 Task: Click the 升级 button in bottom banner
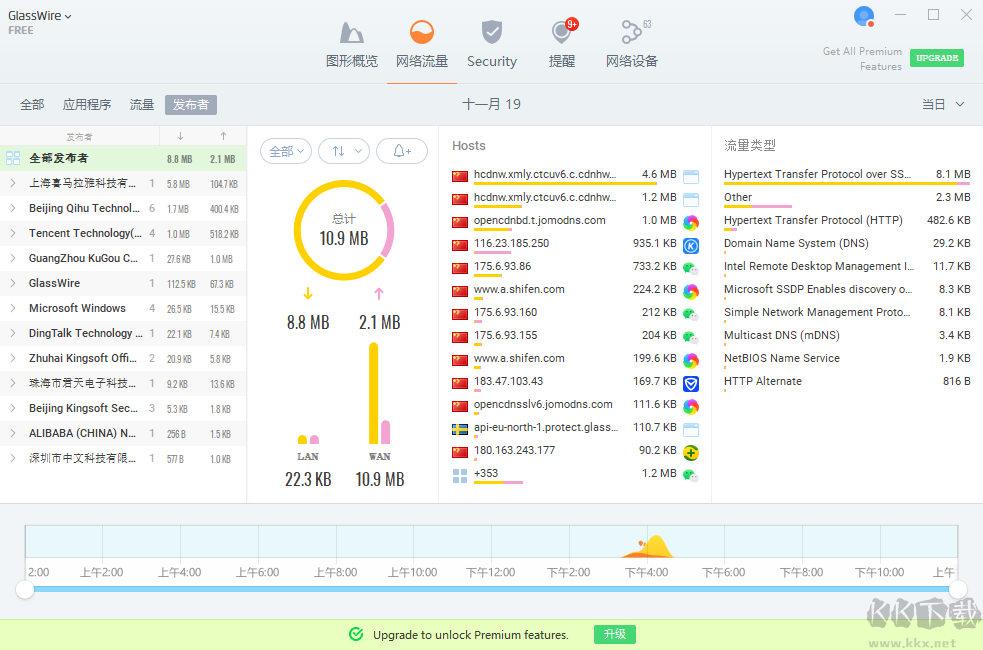pyautogui.click(x=615, y=635)
